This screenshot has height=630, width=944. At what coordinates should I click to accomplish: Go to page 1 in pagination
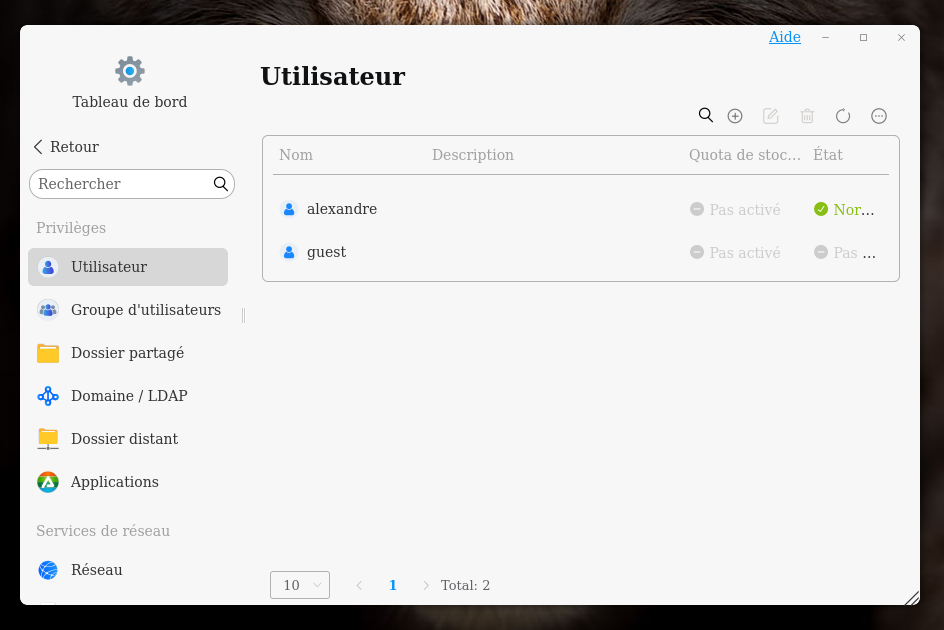(393, 585)
